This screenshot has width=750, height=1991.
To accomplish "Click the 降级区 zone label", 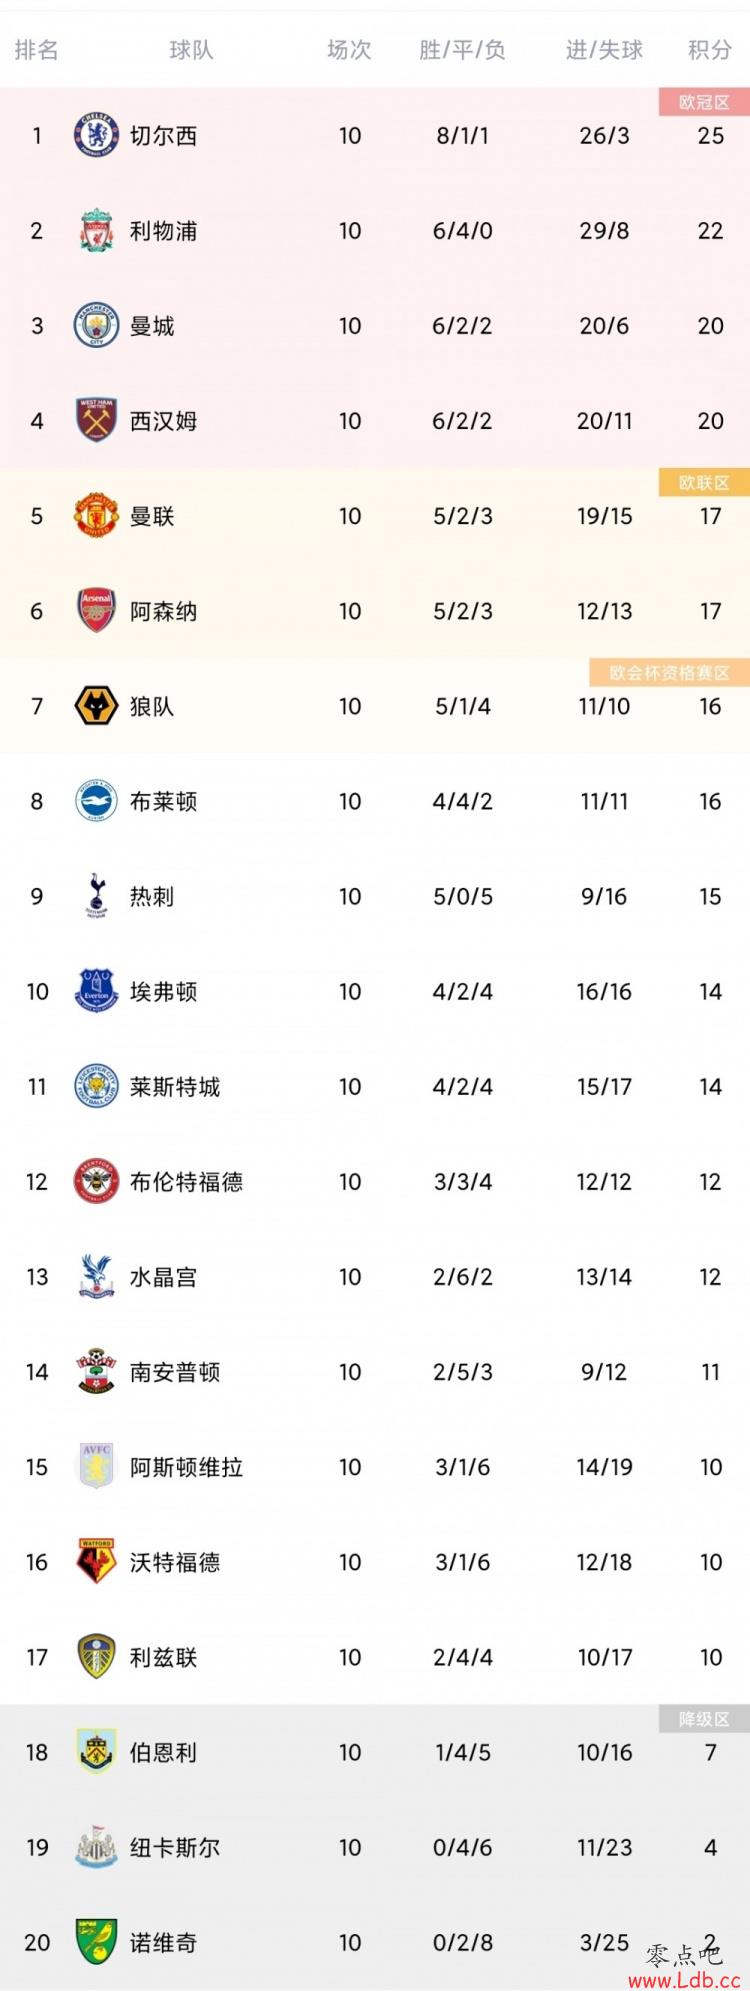I will click(x=704, y=1719).
